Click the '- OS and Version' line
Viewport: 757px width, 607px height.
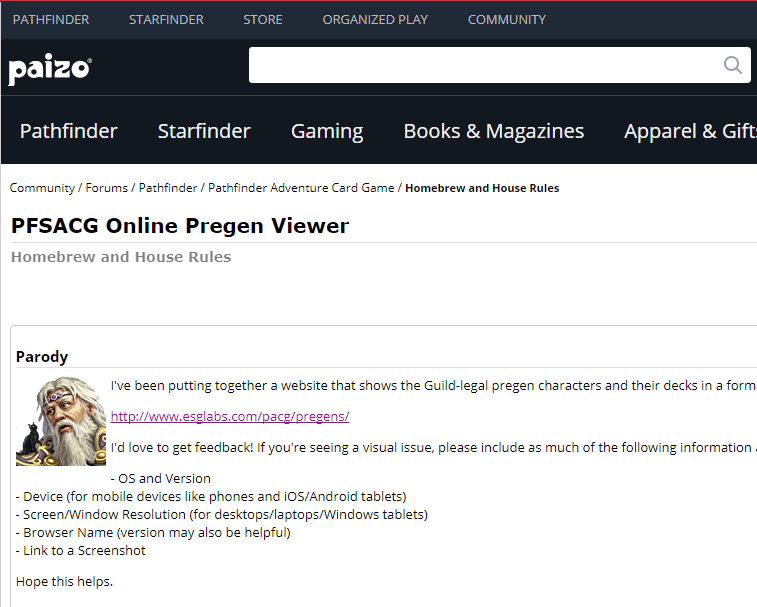161,479
